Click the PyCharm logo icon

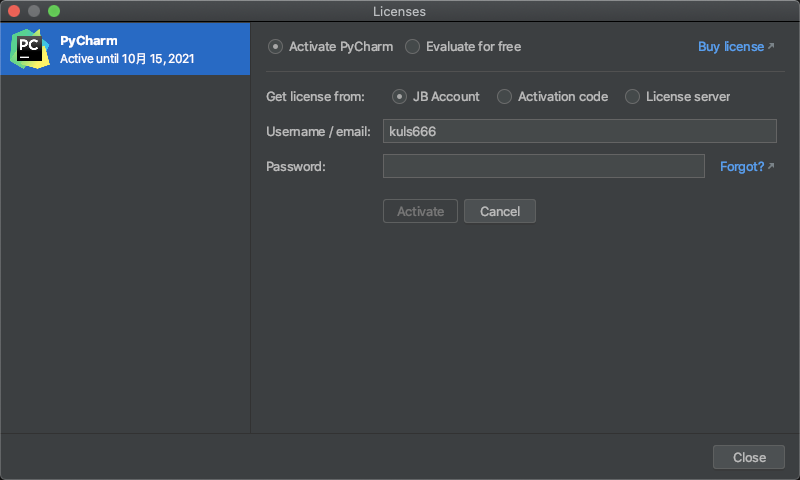click(30, 49)
